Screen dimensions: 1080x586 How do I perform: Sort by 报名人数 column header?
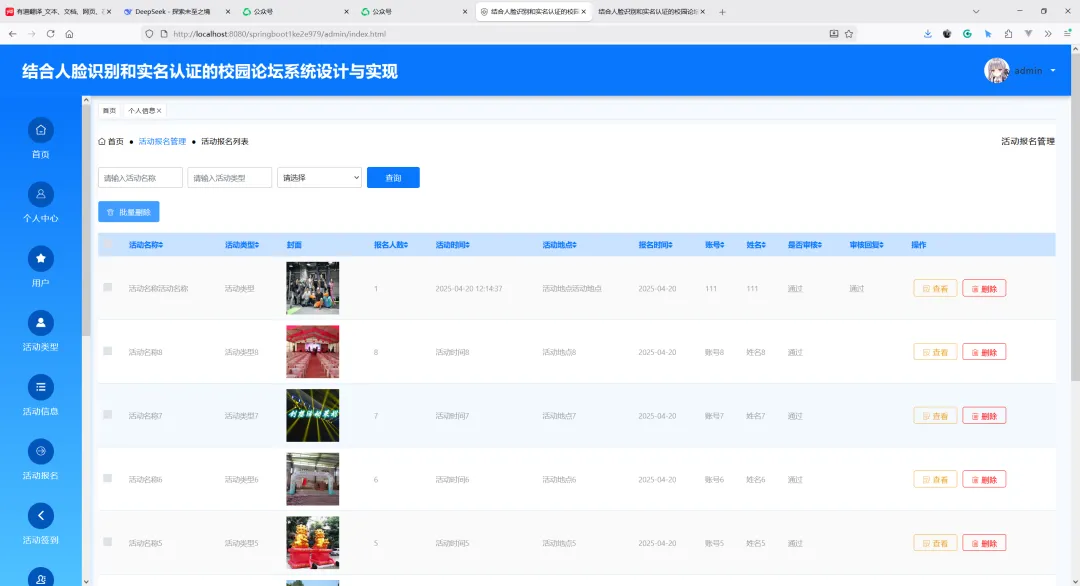(x=391, y=245)
